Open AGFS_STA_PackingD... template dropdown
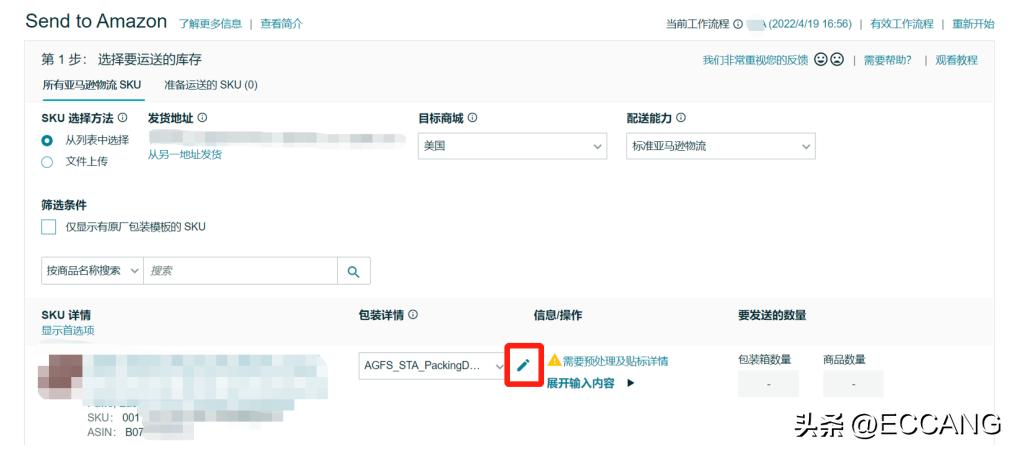1016x453 pixels. (432, 366)
